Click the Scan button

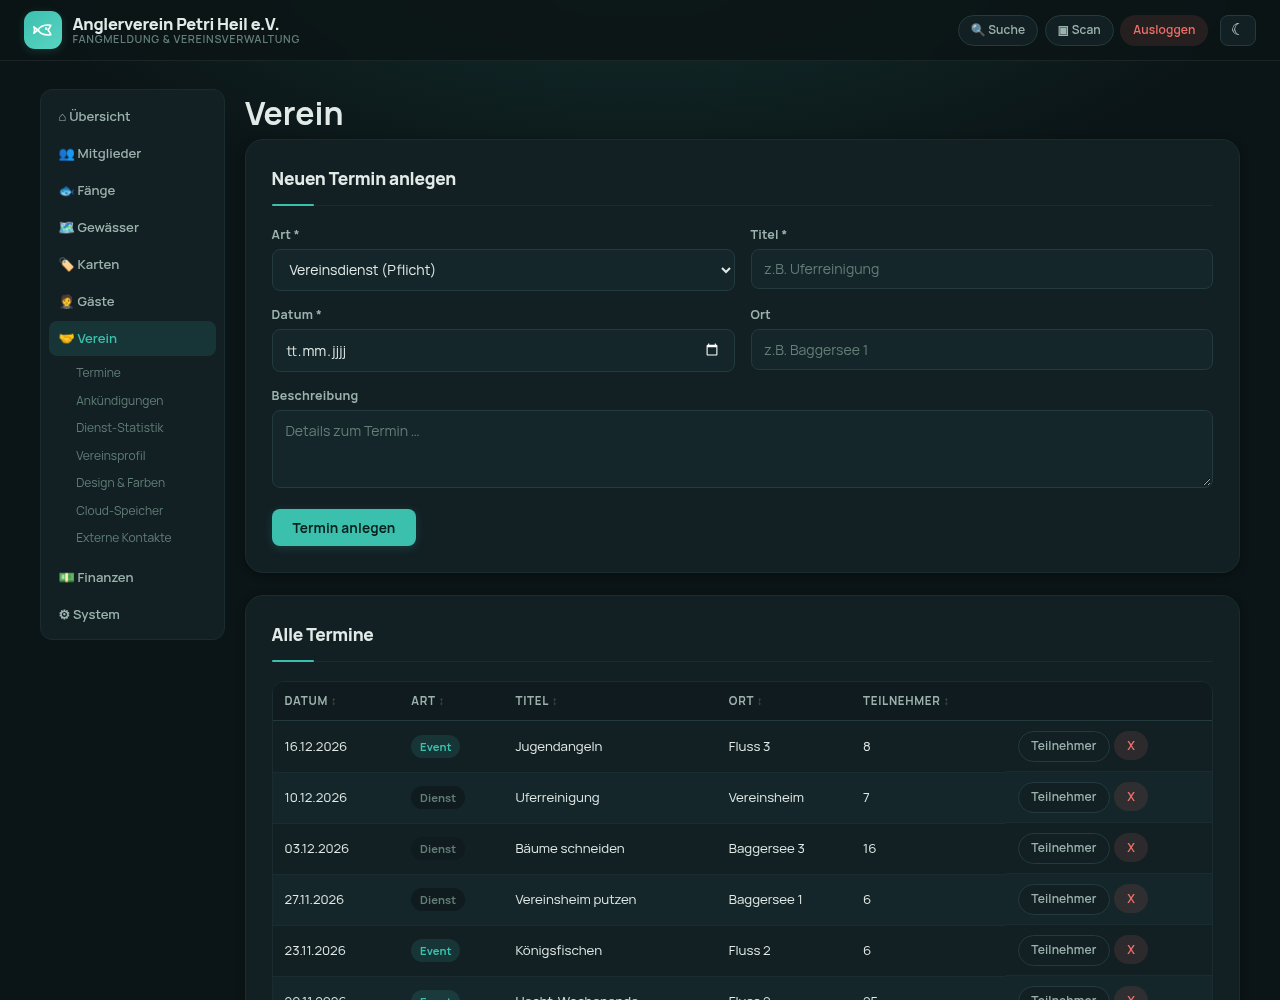coord(1079,30)
